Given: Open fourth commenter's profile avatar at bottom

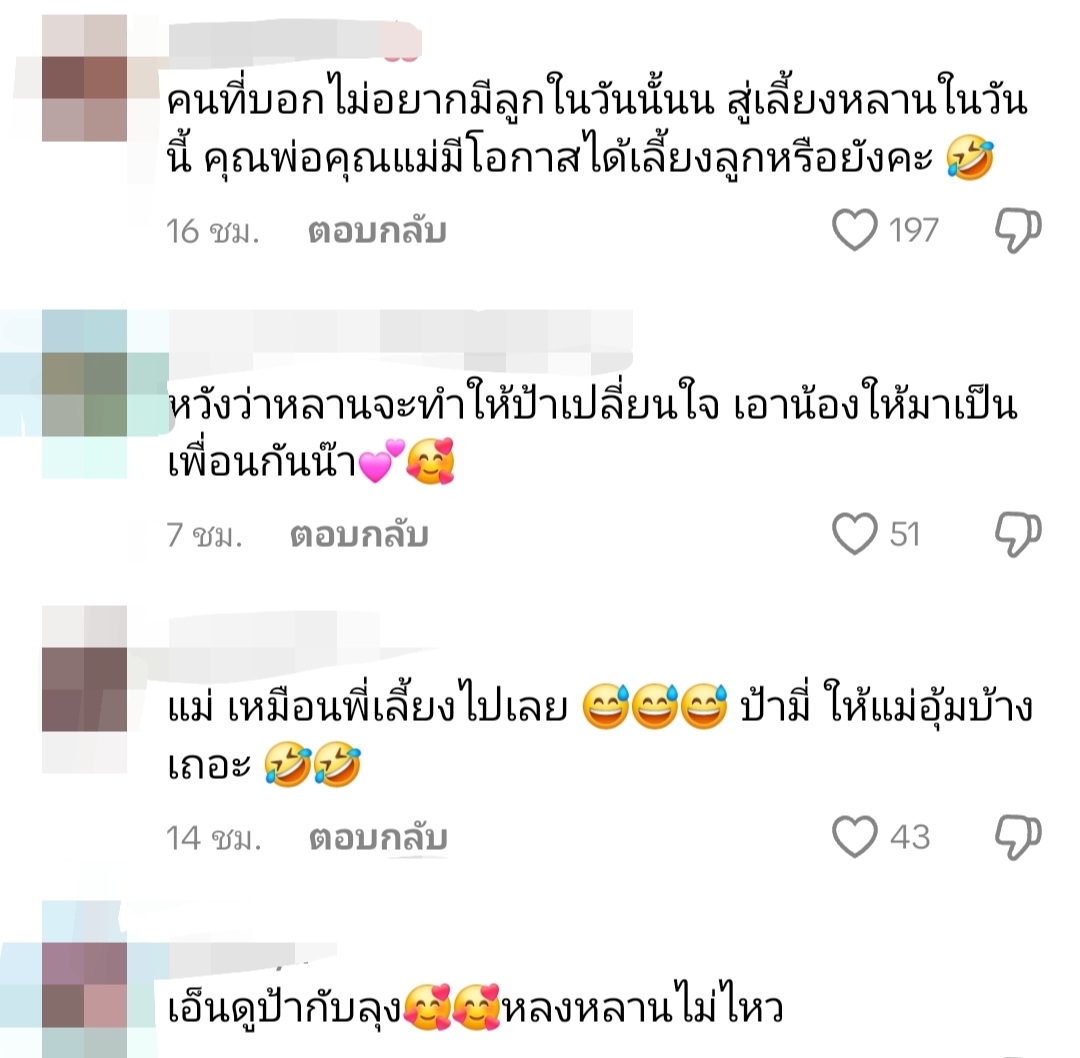Looking at the screenshot, I should tap(84, 984).
